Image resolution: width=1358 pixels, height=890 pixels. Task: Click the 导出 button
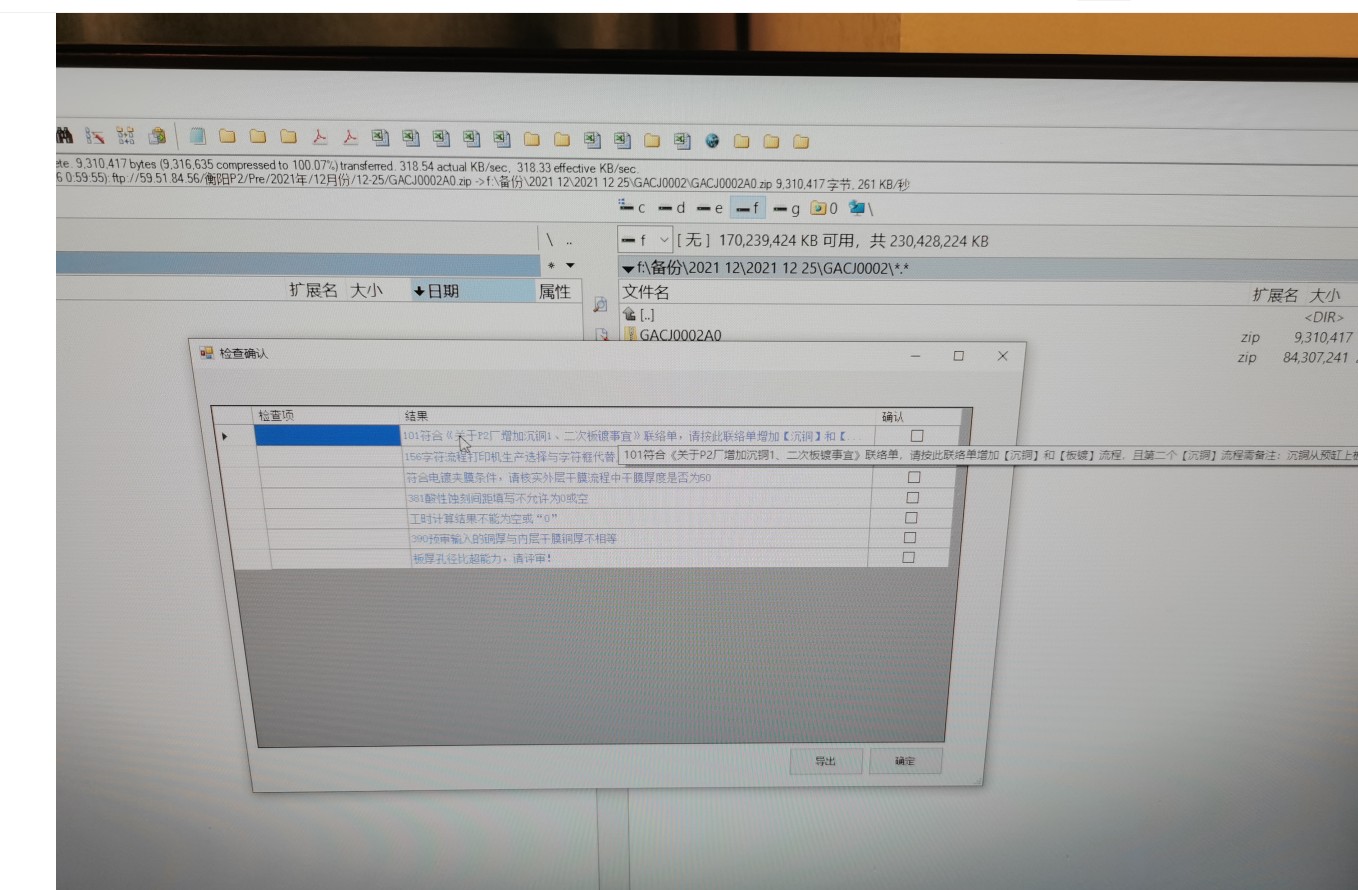pos(825,761)
